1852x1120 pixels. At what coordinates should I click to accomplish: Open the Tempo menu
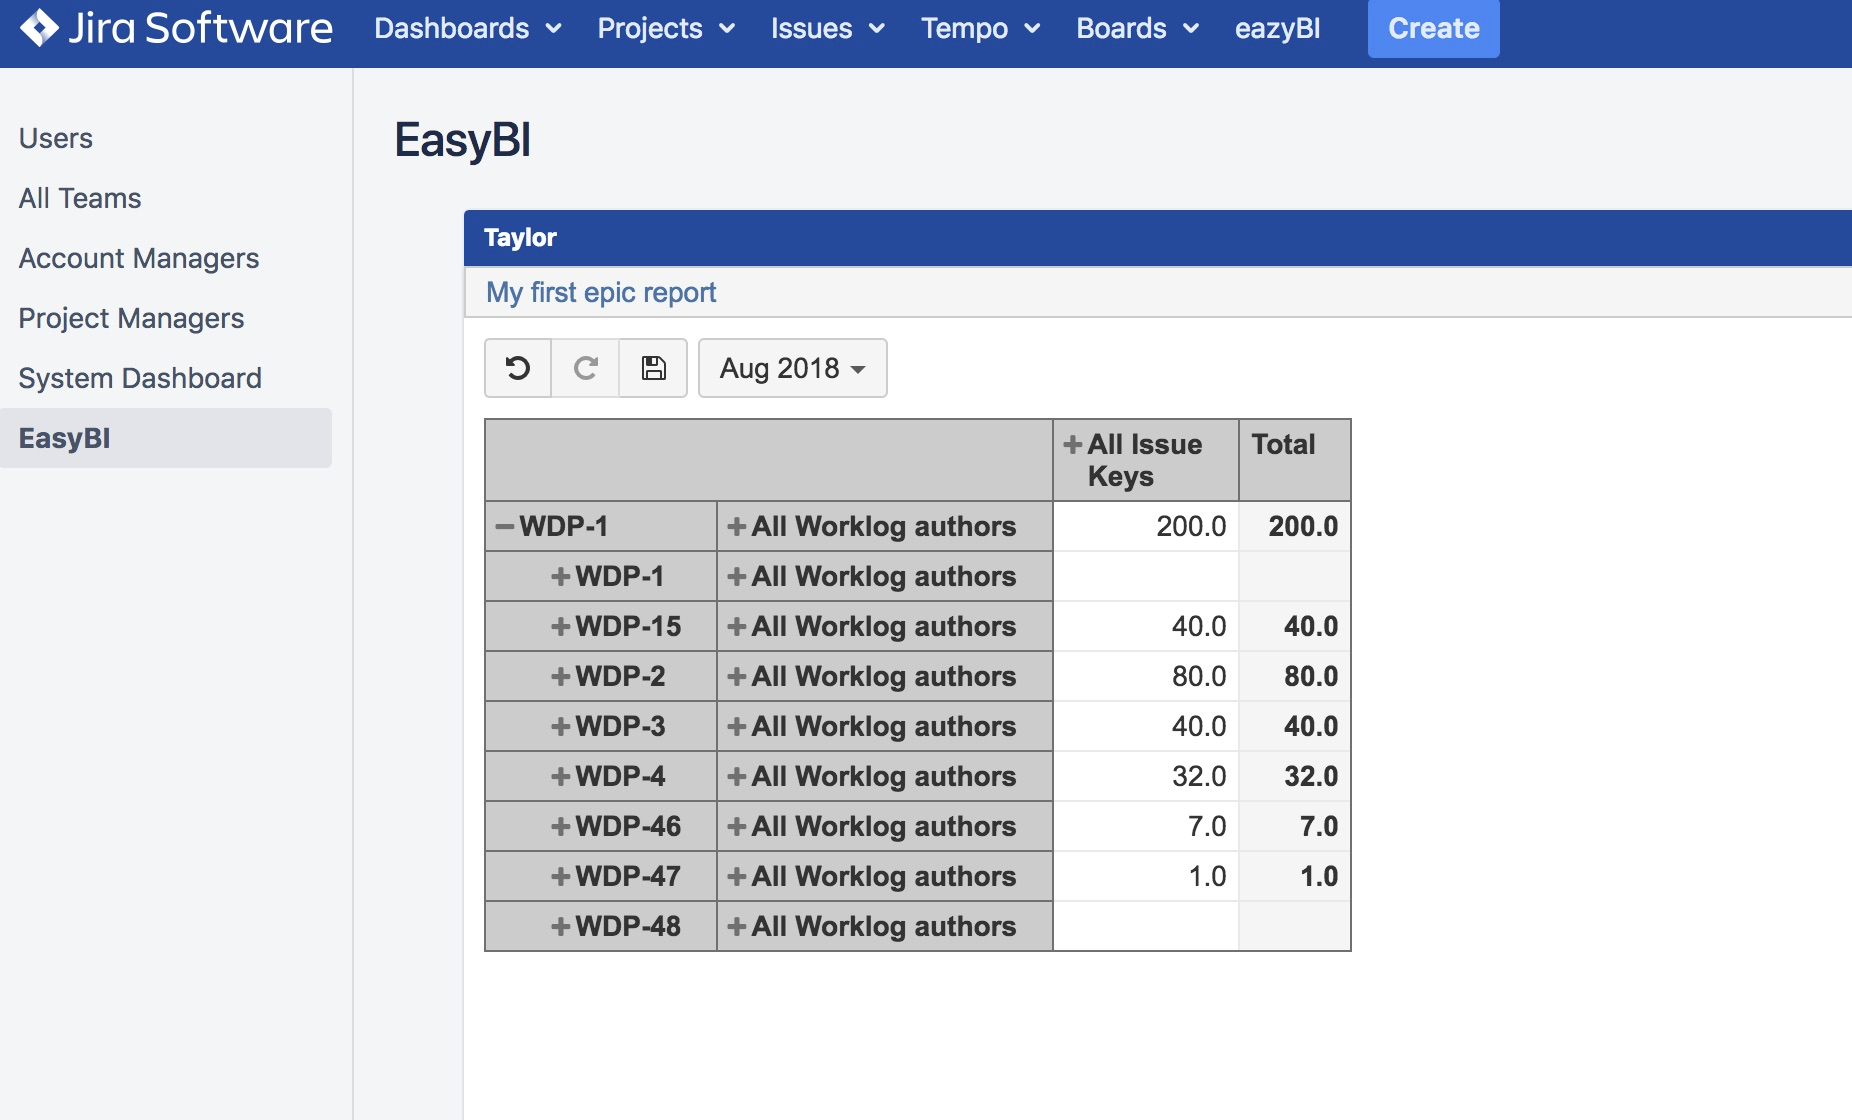[x=980, y=28]
